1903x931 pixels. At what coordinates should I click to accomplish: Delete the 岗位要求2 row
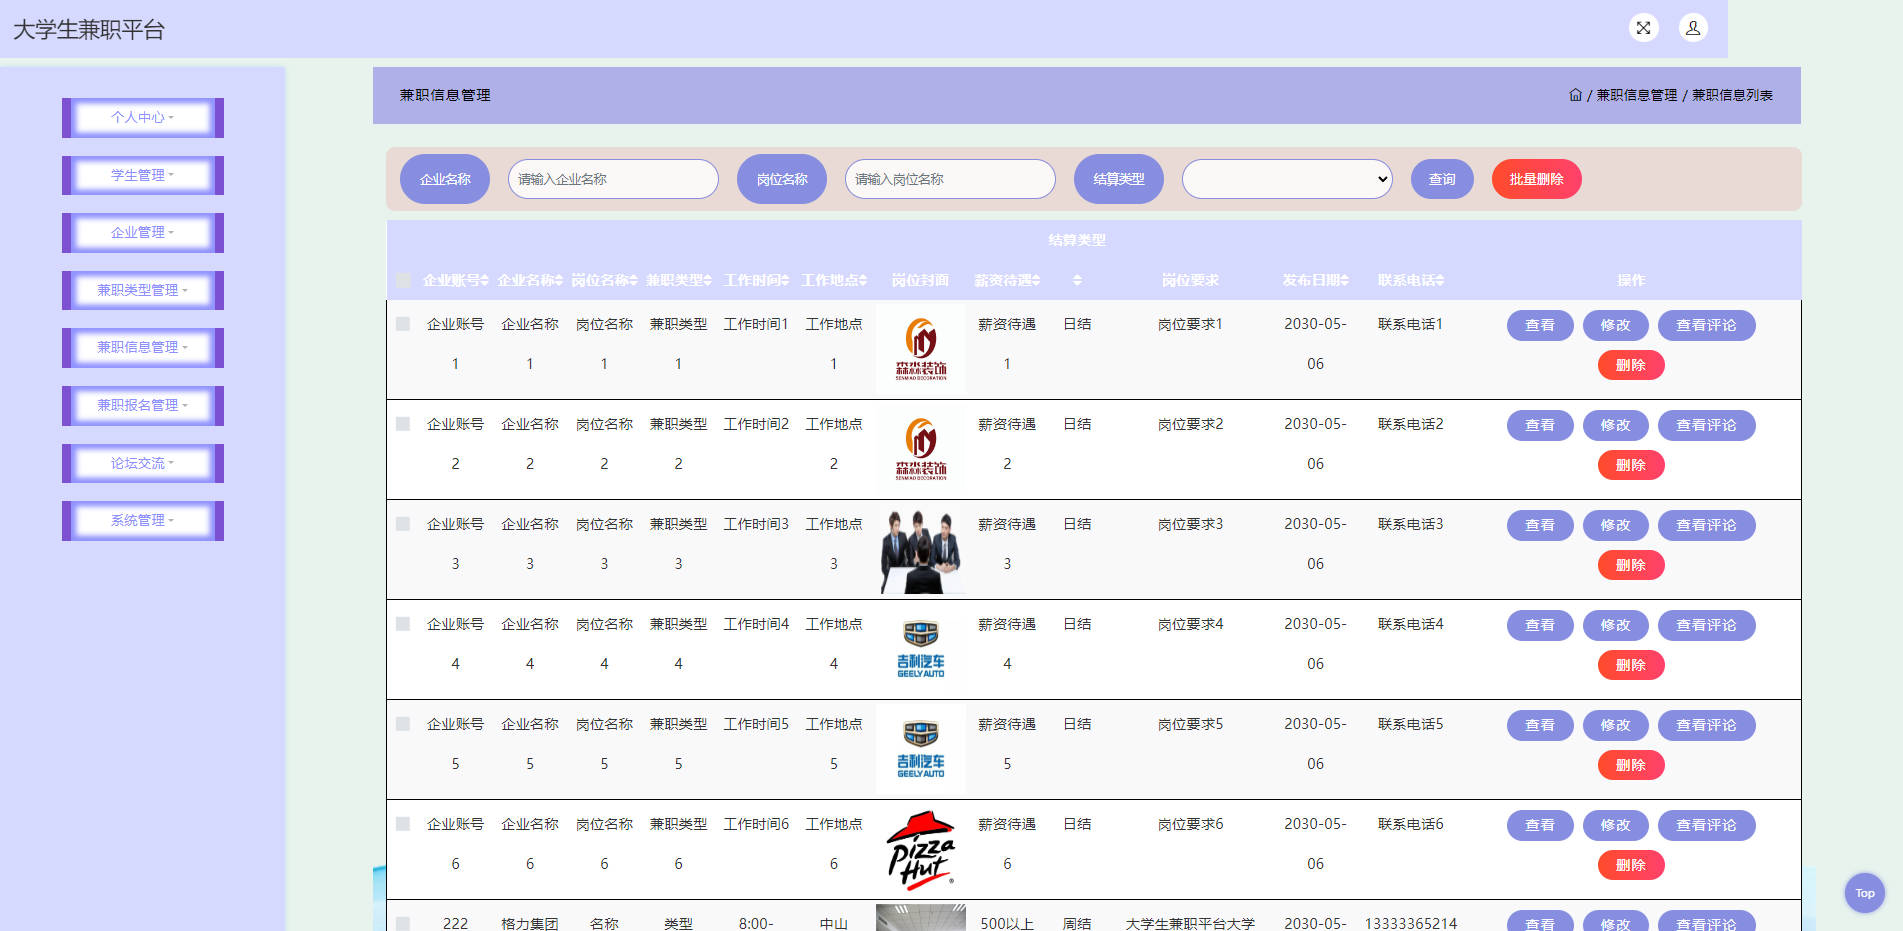(x=1630, y=465)
